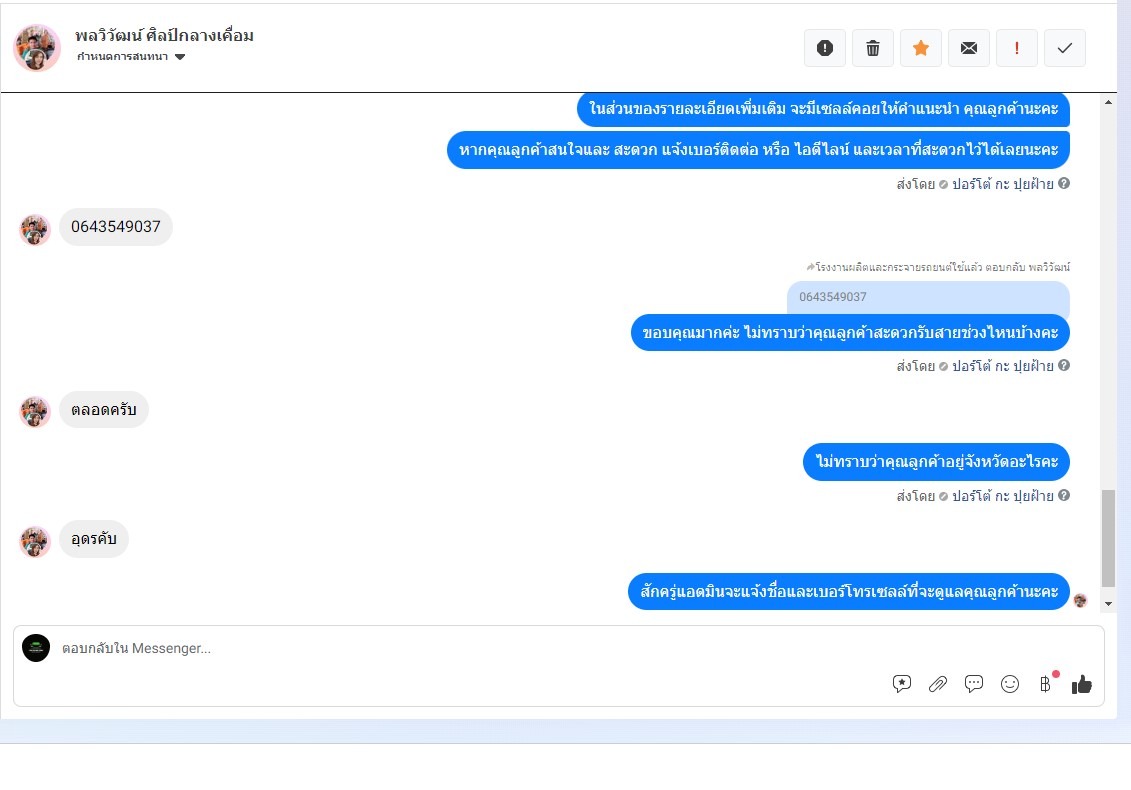The width and height of the screenshot is (1131, 790).
Task: Click scrollbar up arrow in chat
Action: tap(1108, 102)
